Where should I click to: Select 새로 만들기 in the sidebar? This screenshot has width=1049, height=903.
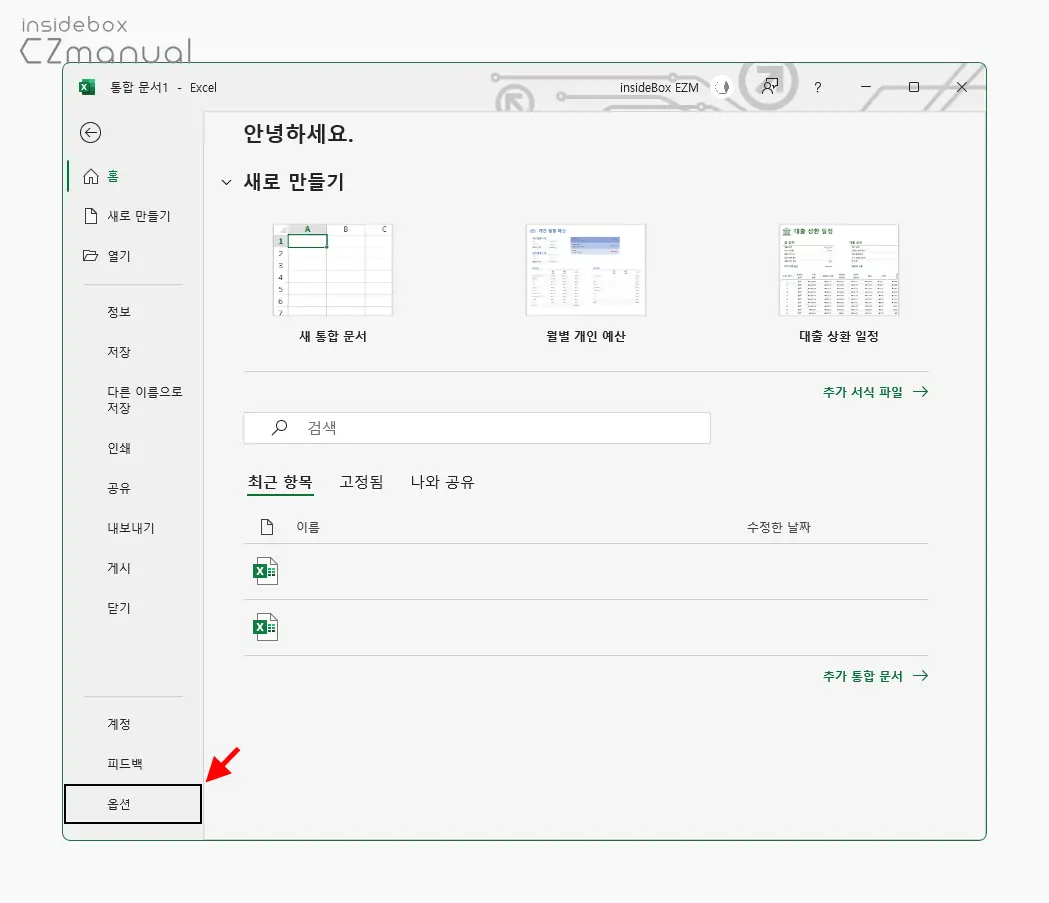(134, 216)
